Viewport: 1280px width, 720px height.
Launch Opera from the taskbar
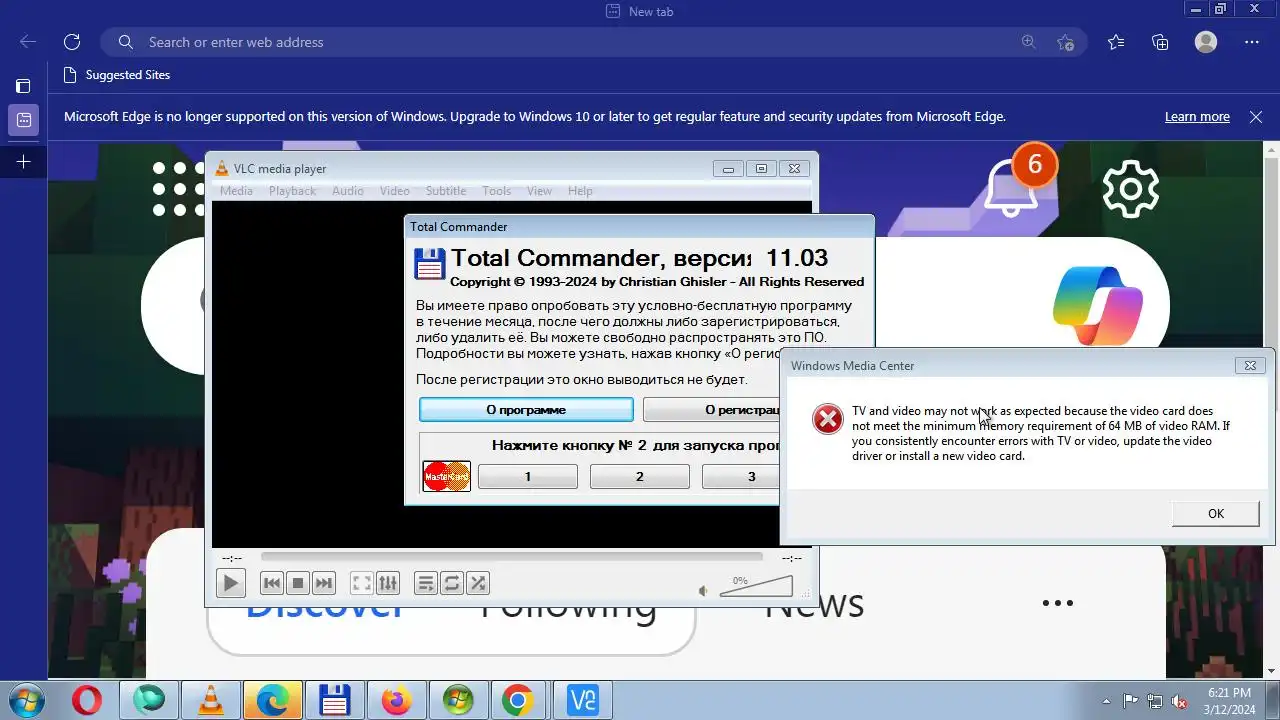click(x=87, y=700)
